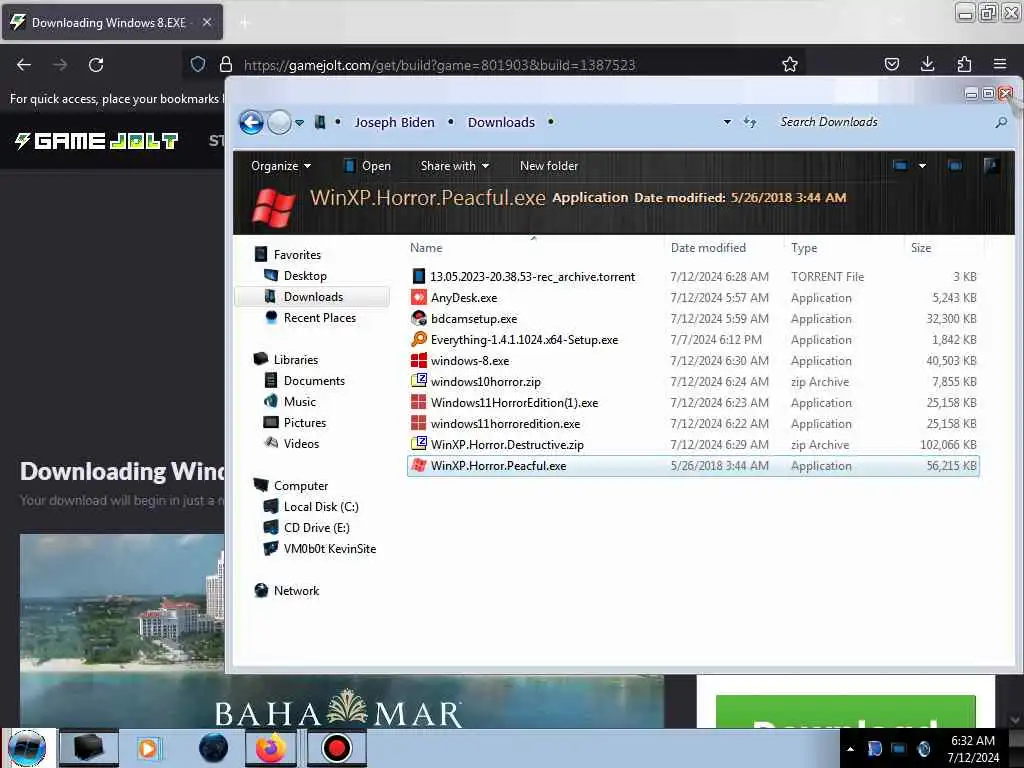Close the Downloading Windows 8.EXE tab
Viewport: 1024px width, 768px height.
tap(206, 22)
